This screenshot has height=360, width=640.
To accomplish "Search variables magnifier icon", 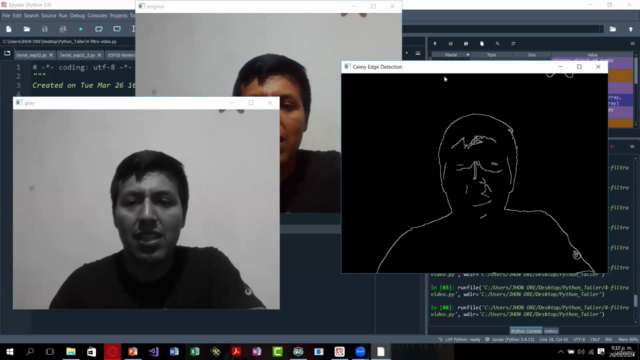I will click(x=497, y=43).
